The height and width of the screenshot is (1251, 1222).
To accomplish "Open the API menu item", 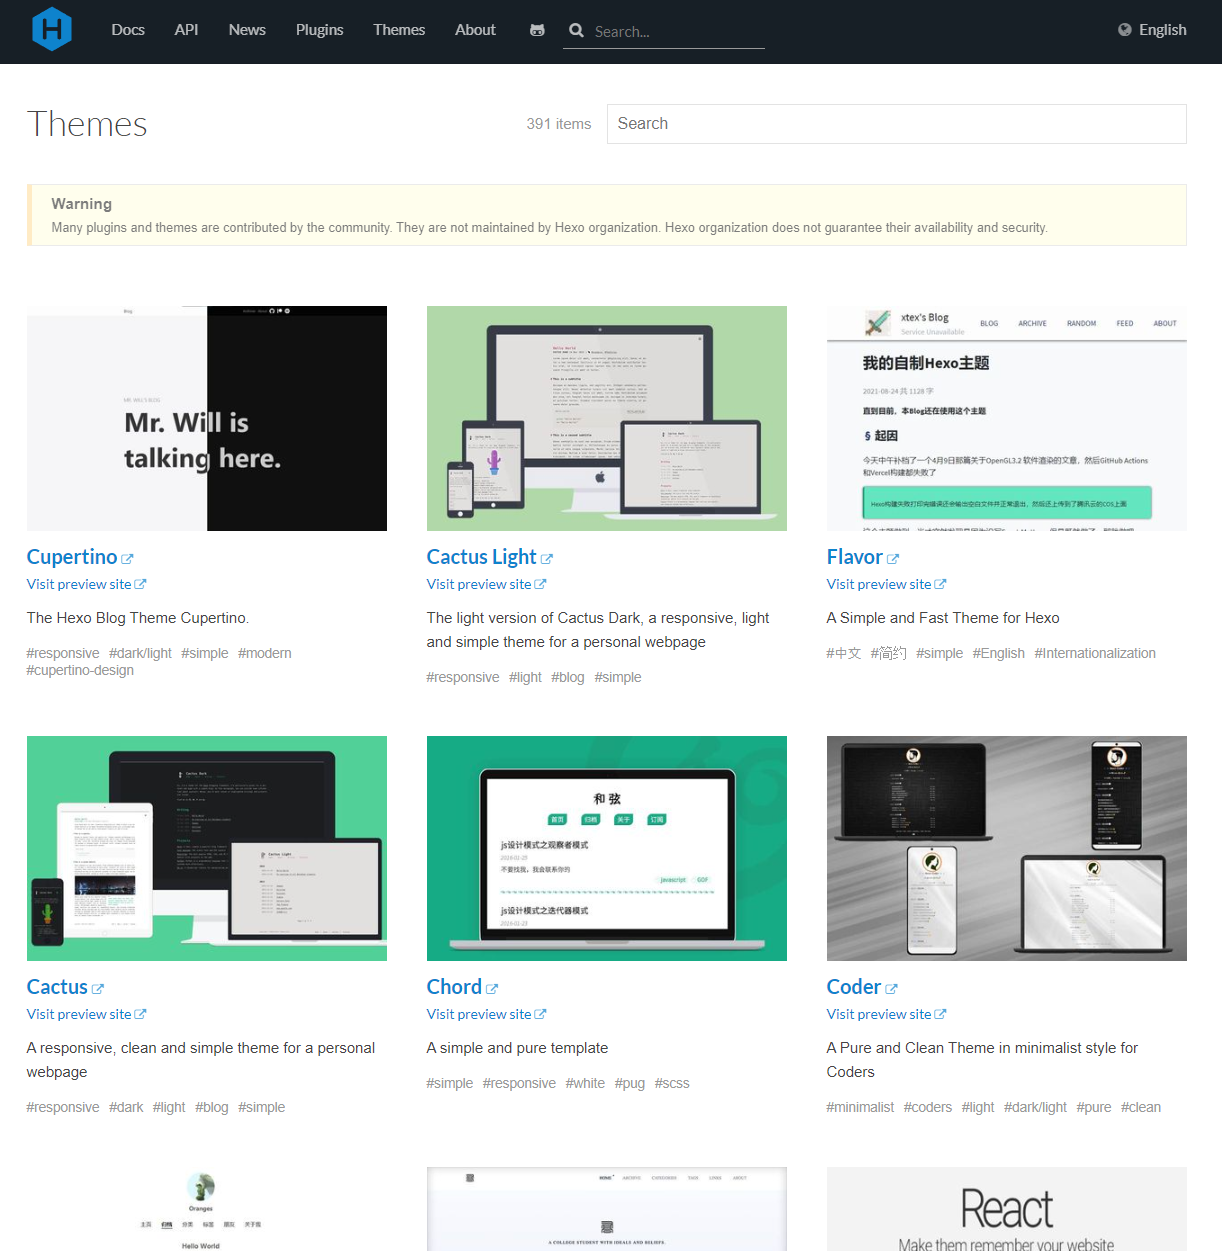I will (x=186, y=30).
